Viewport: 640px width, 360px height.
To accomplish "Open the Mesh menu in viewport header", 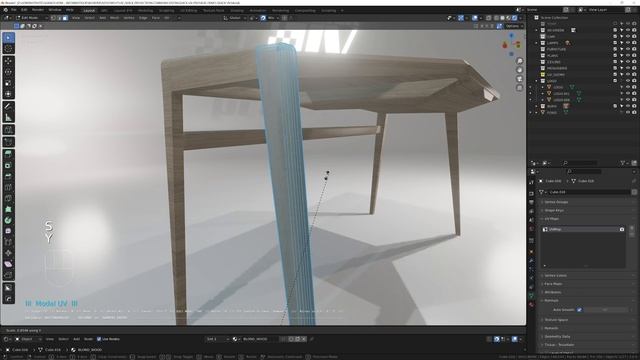I will [115, 18].
